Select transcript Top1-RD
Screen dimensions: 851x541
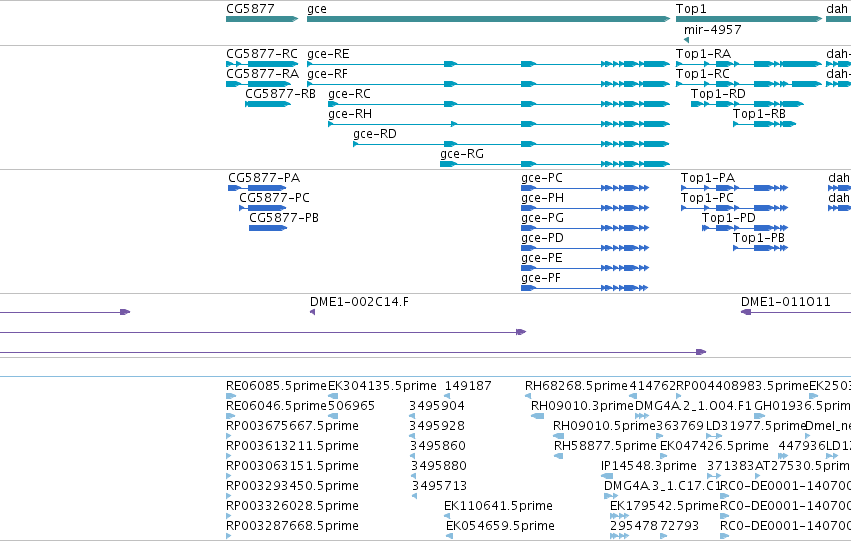tap(747, 104)
